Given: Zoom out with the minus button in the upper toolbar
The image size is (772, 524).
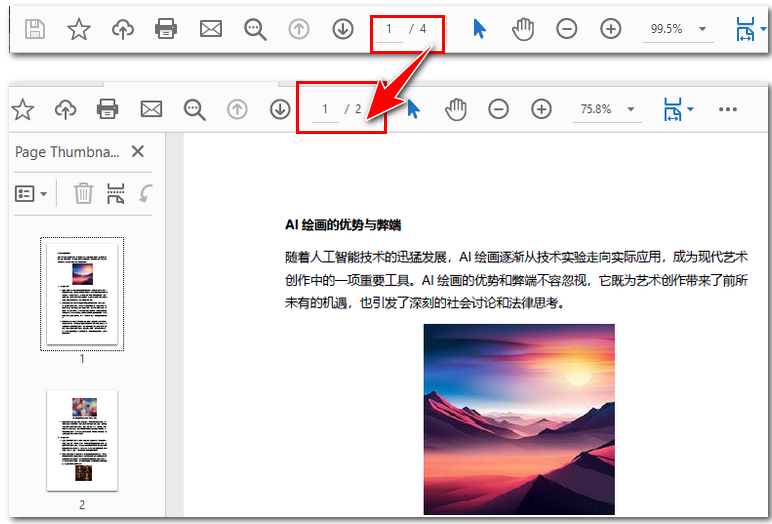Looking at the screenshot, I should tap(567, 29).
